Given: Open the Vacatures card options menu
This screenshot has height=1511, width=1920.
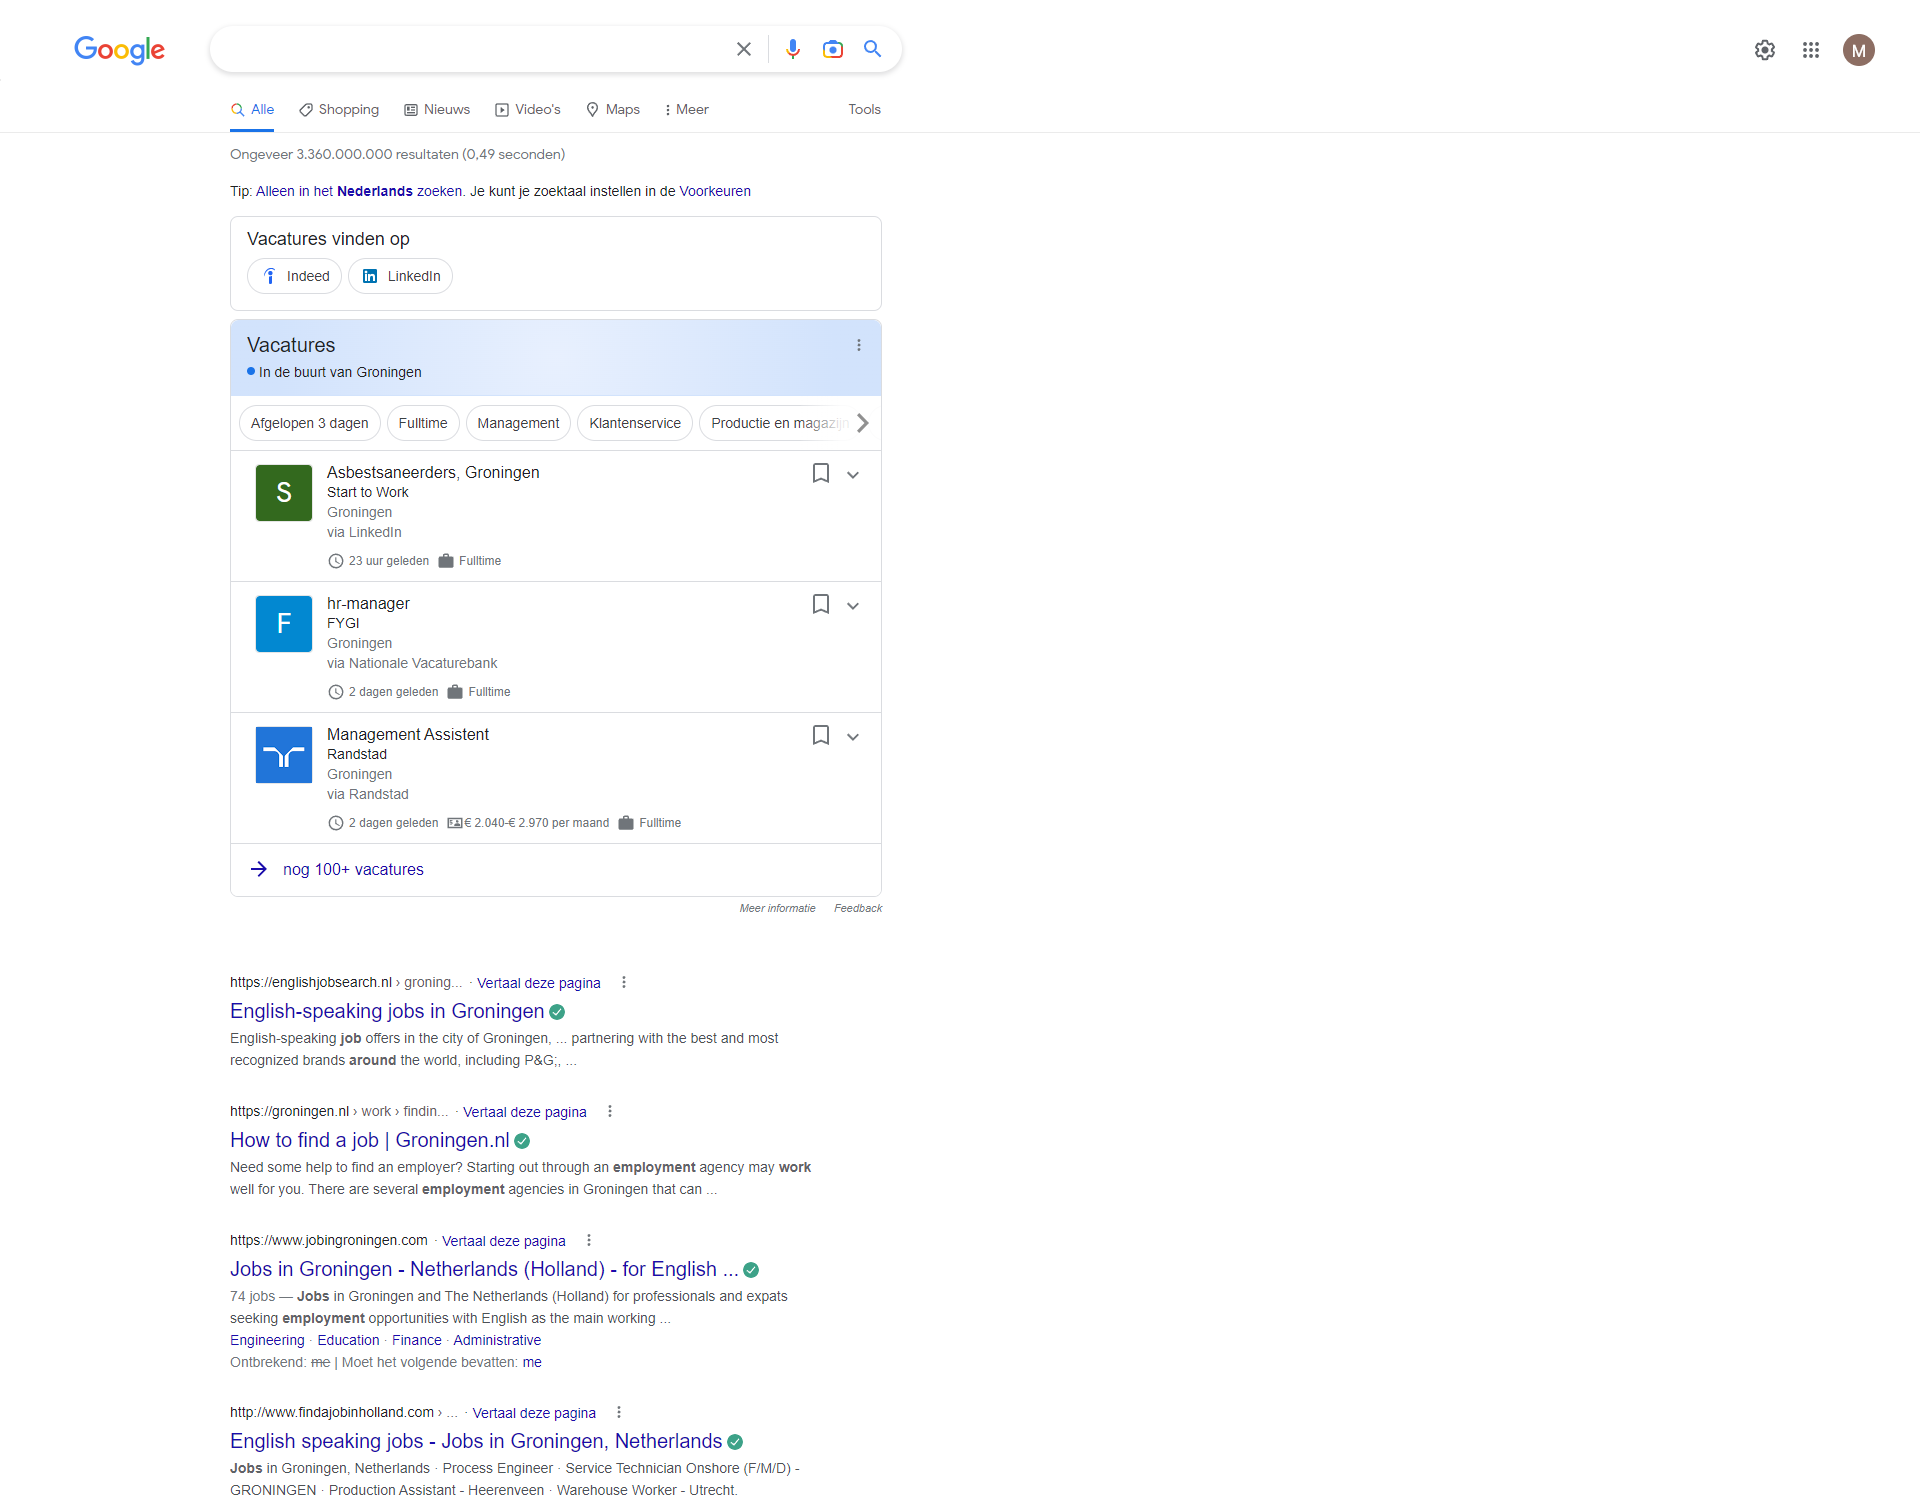Looking at the screenshot, I should [858, 344].
